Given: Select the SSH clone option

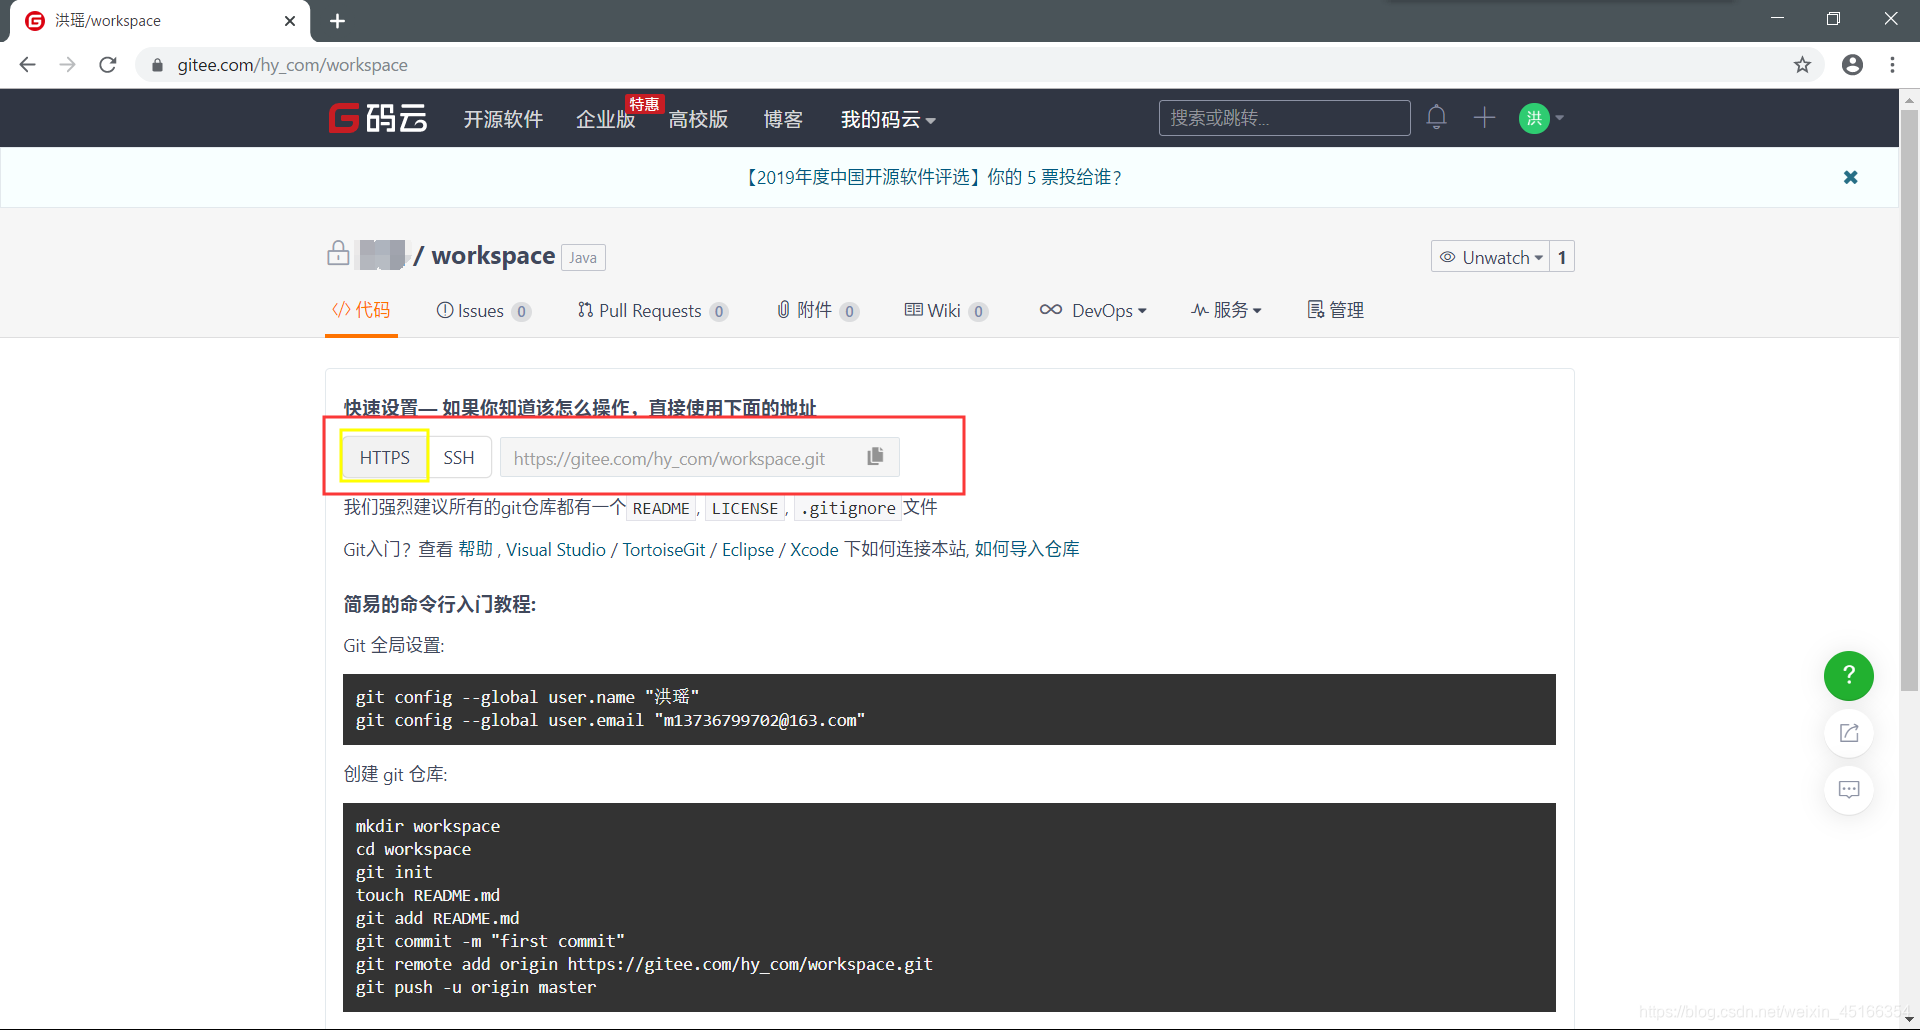Looking at the screenshot, I should click(459, 457).
